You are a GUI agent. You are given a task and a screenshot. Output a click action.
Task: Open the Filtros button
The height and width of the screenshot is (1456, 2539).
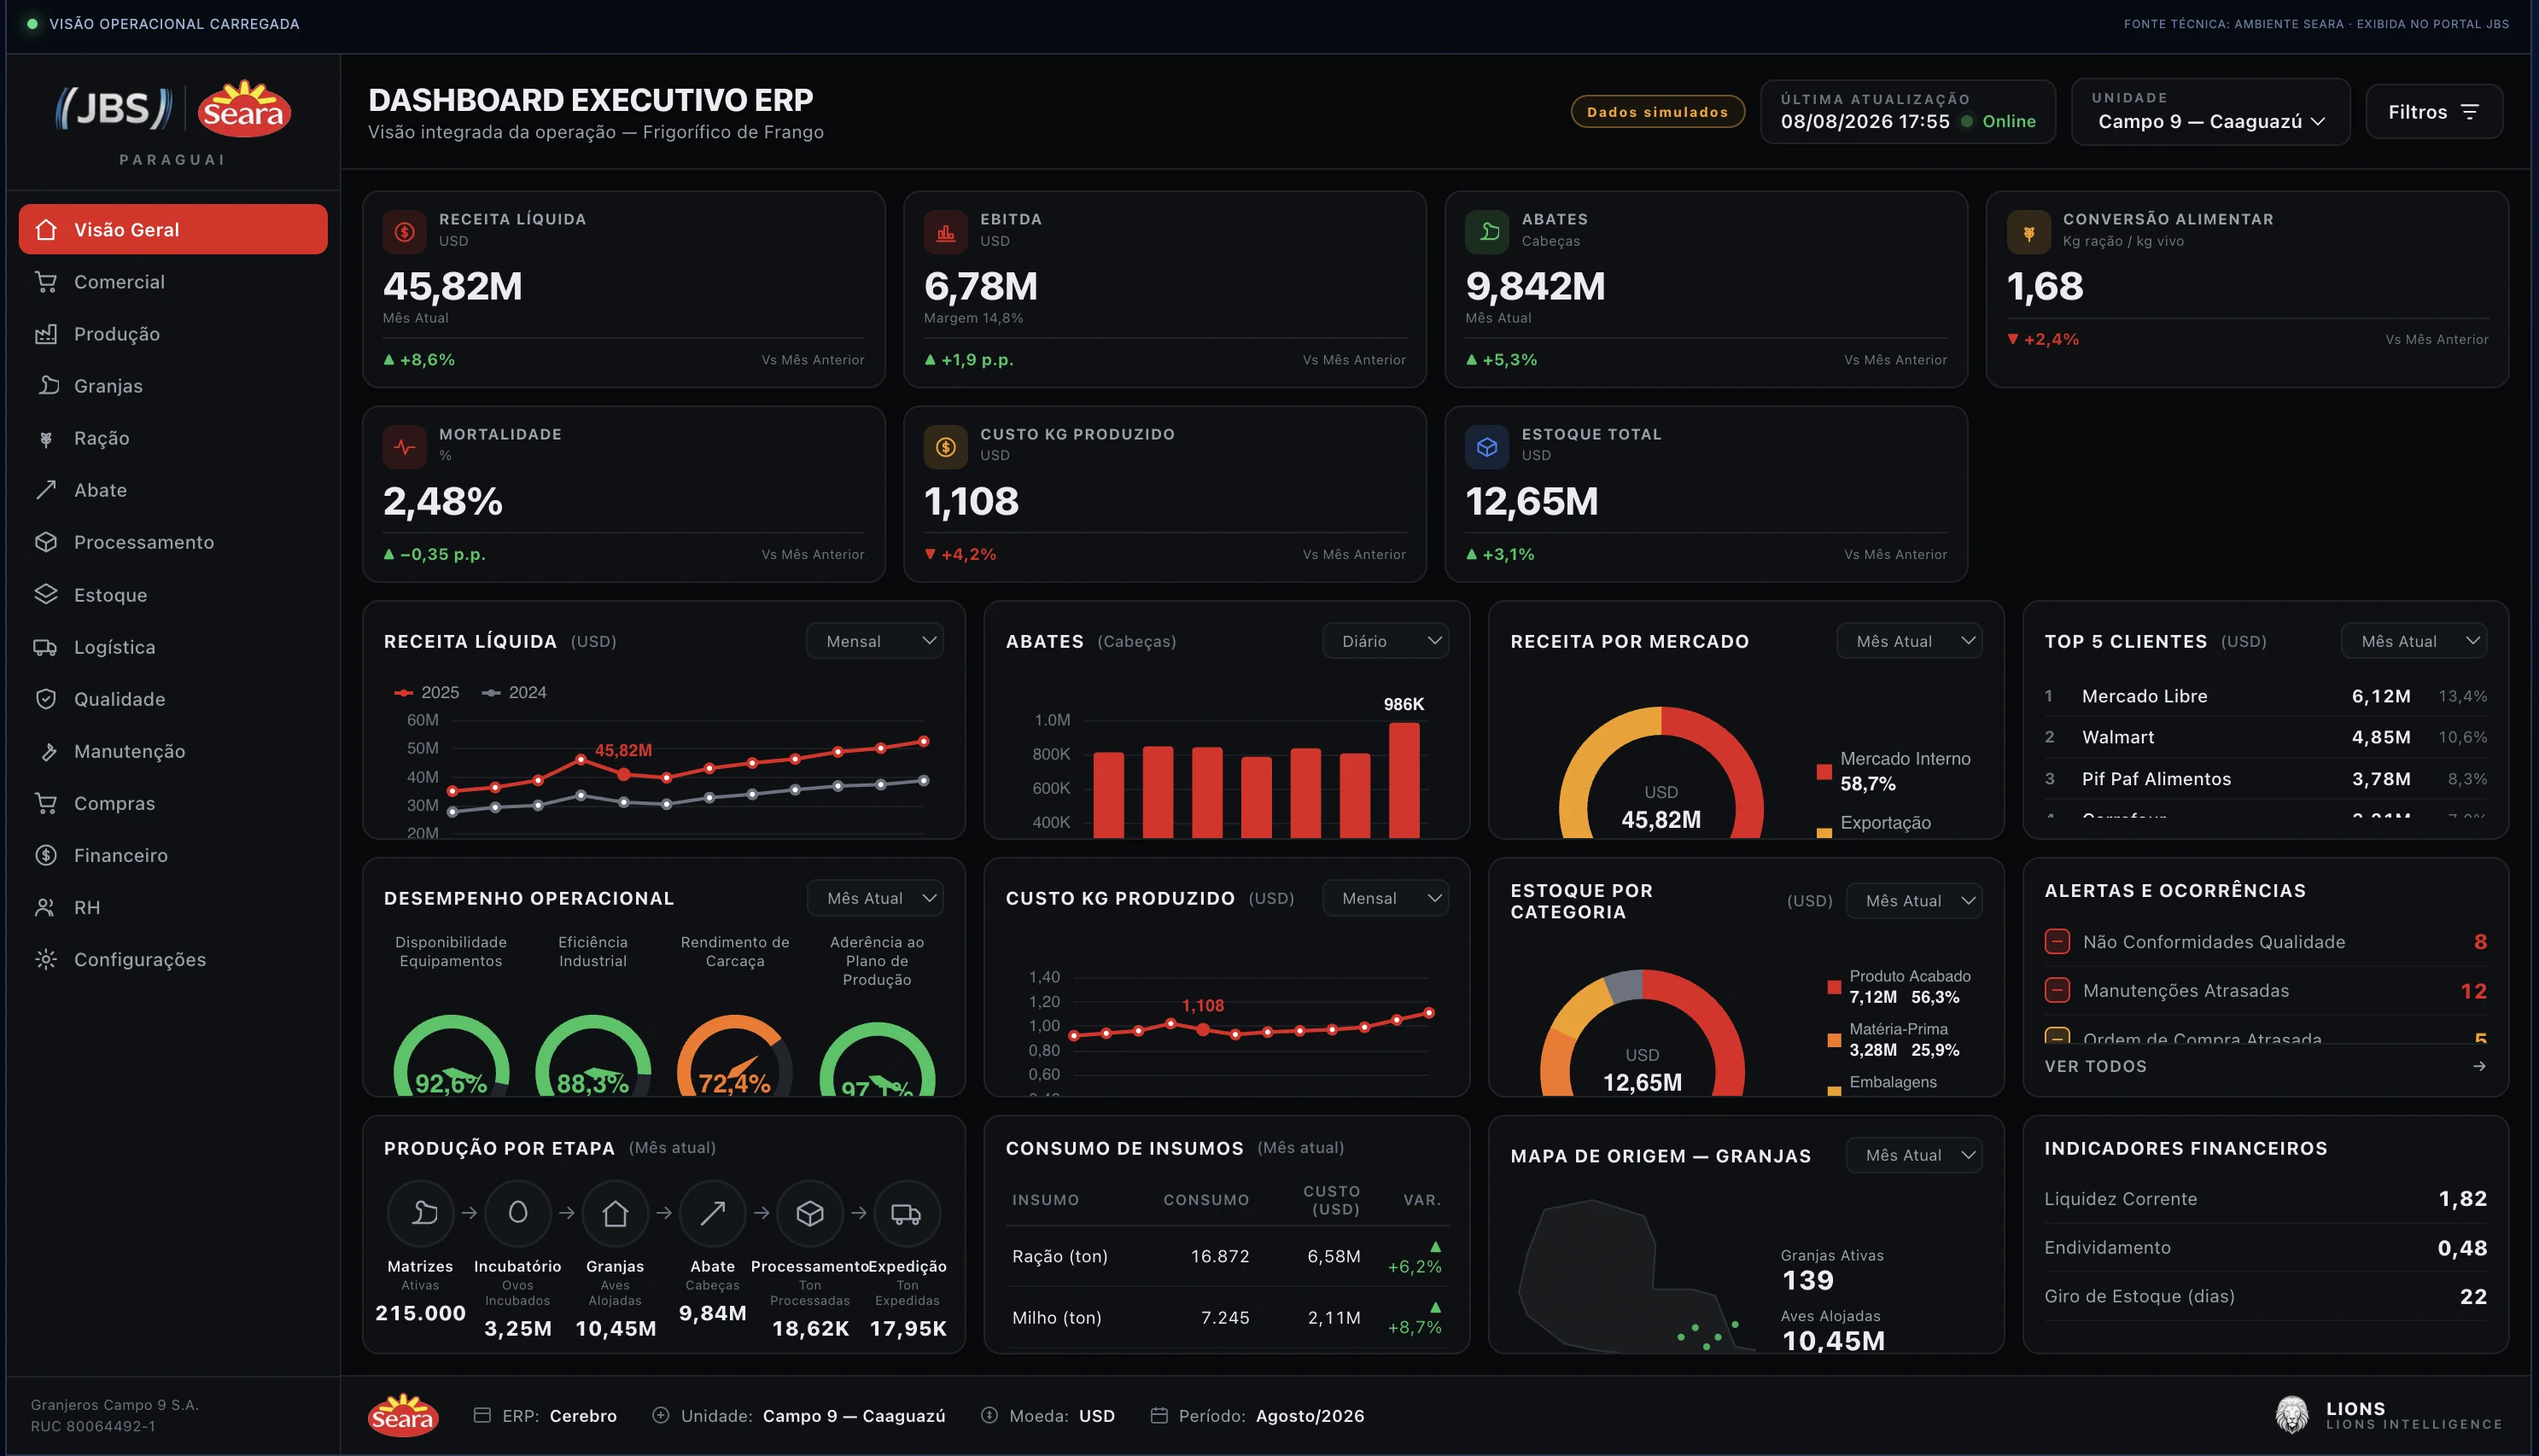click(x=2434, y=112)
